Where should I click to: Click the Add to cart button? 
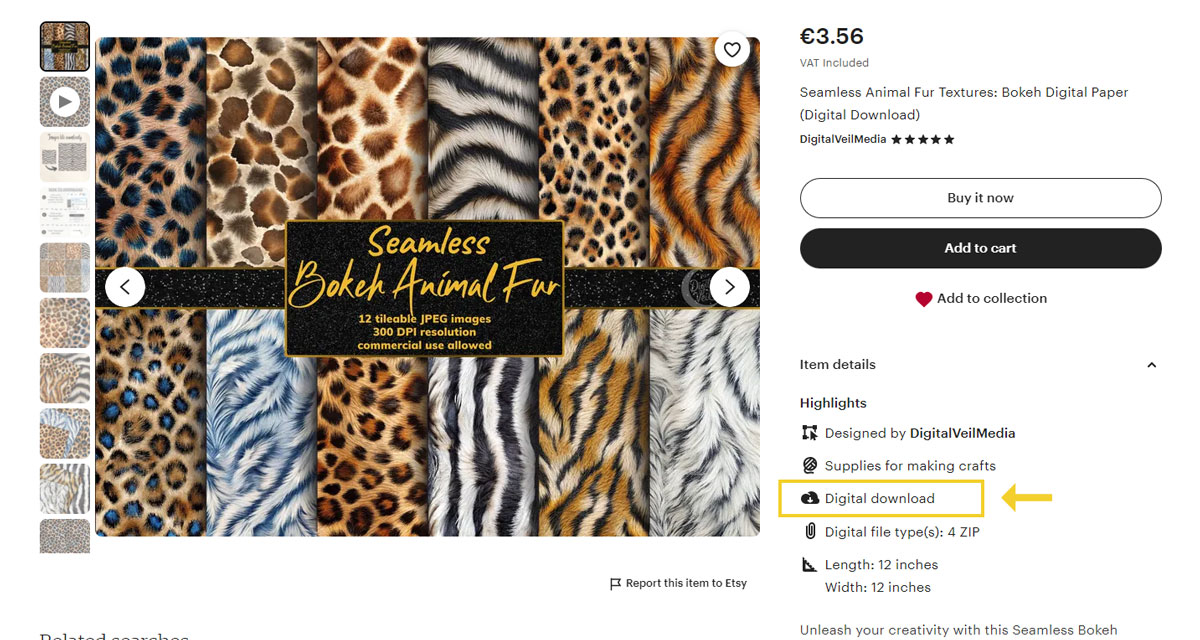[x=980, y=248]
